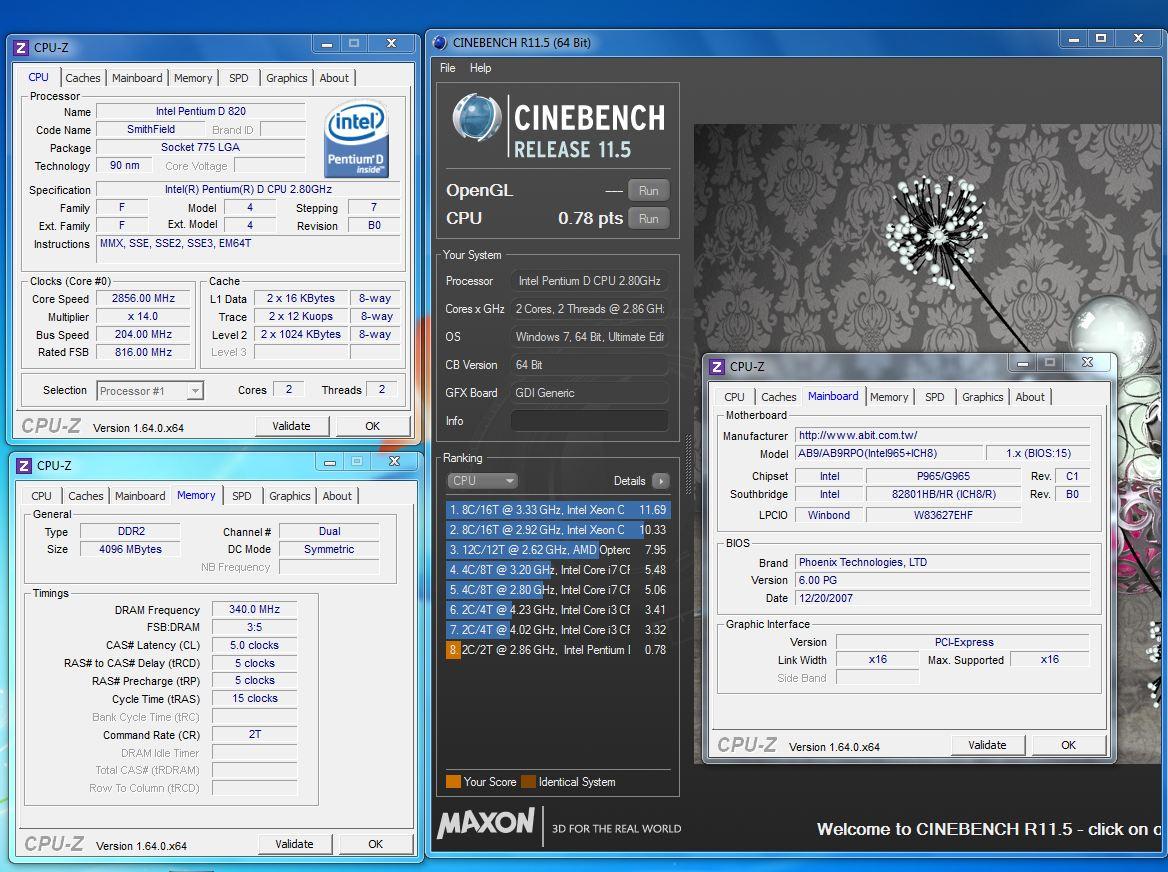Screen dimensions: 1168x872
Task: Select ranking row 1 Intel Xeon 3.33 GHz
Action: (558, 510)
